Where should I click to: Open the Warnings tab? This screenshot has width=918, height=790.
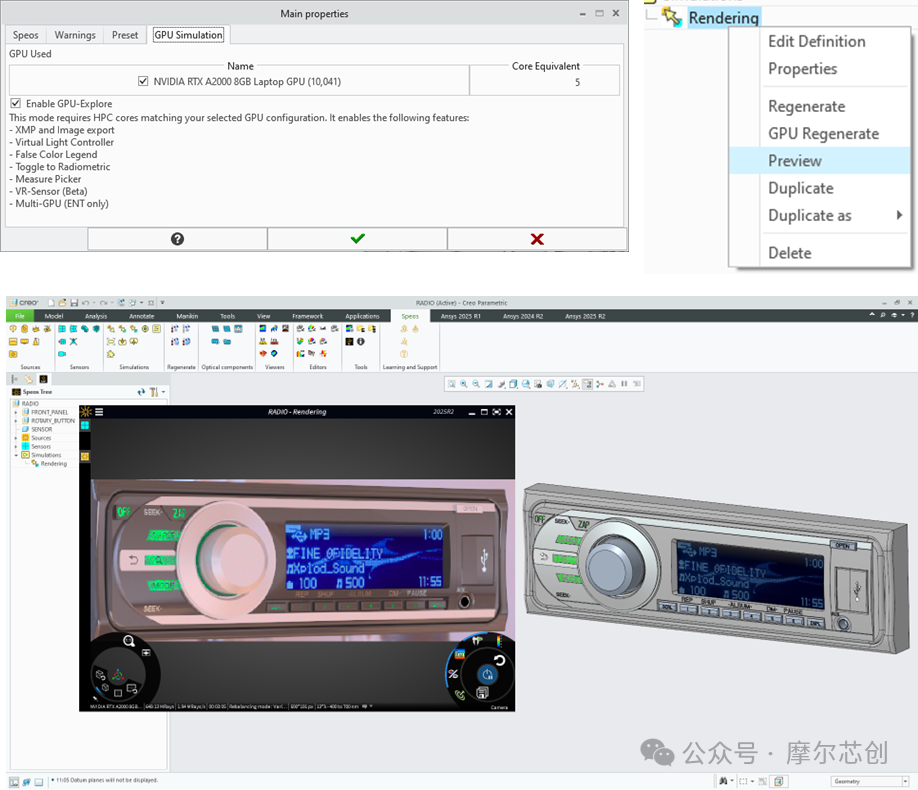75,35
